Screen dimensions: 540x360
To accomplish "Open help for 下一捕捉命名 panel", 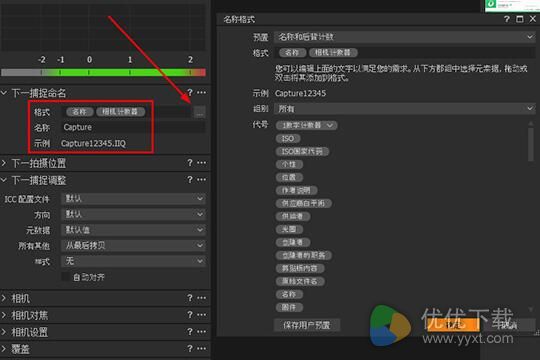I will (190, 92).
